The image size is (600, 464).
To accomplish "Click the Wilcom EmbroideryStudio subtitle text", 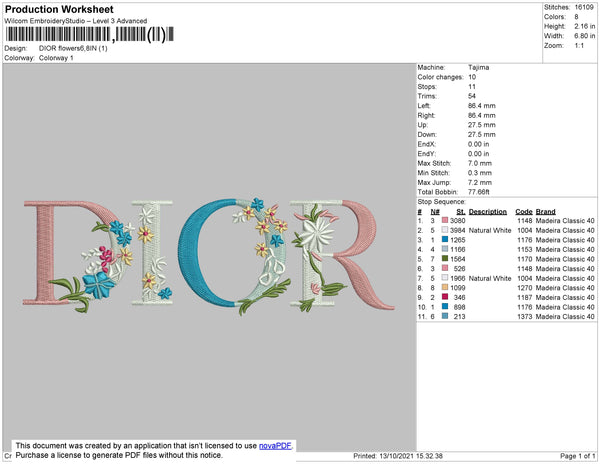I will tap(76, 21).
